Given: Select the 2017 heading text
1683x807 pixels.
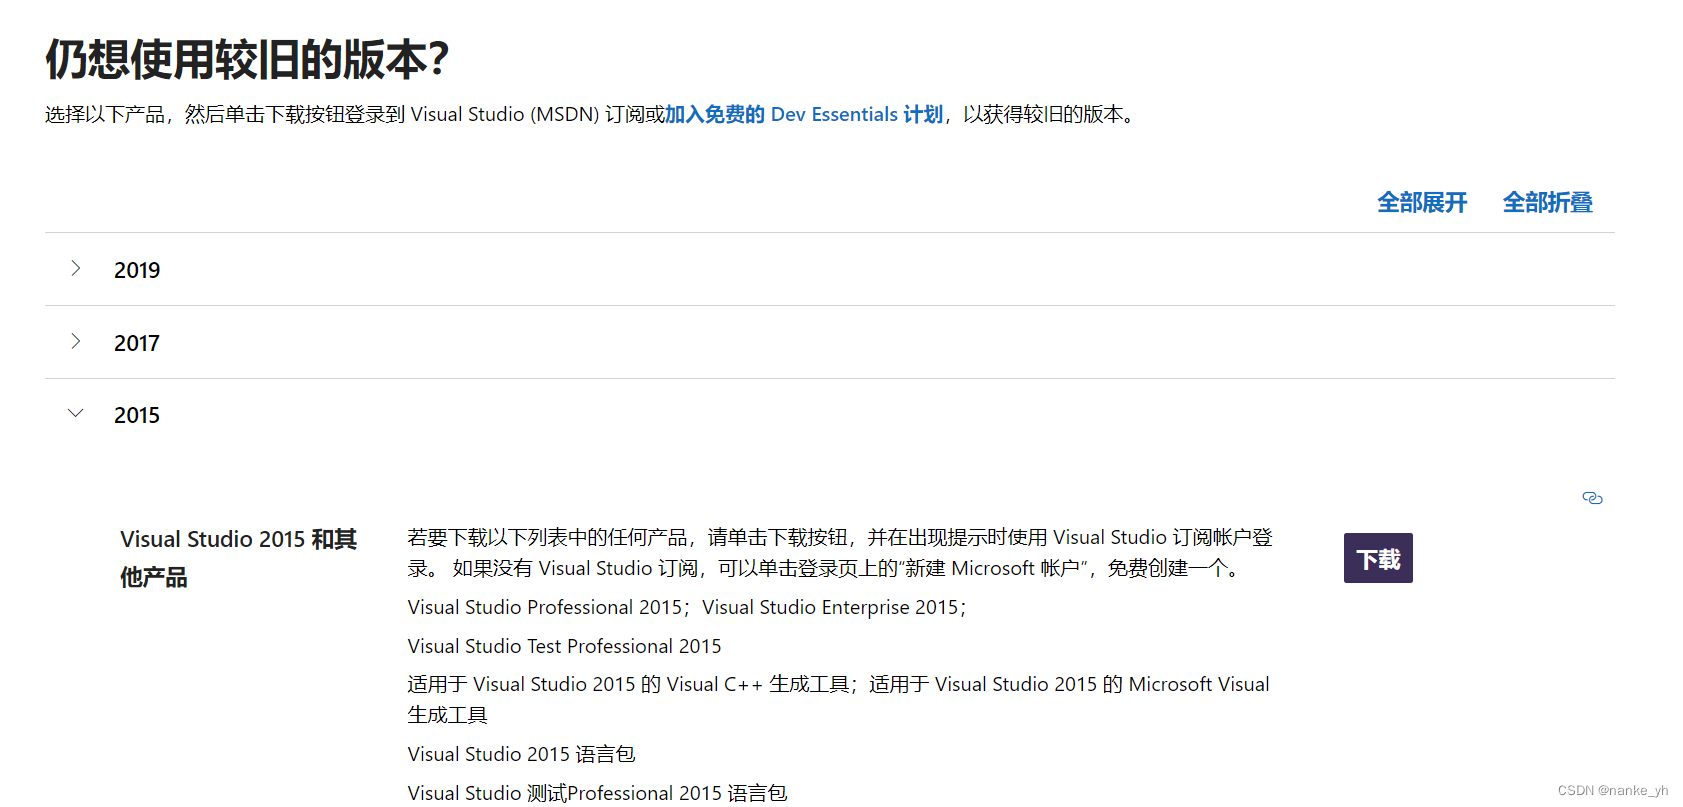Looking at the screenshot, I should pyautogui.click(x=137, y=343).
